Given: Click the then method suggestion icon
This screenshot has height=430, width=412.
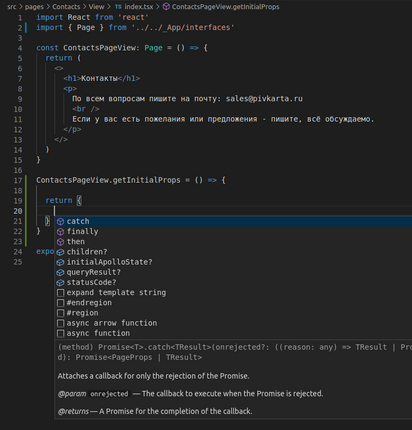Looking at the screenshot, I should point(60,242).
